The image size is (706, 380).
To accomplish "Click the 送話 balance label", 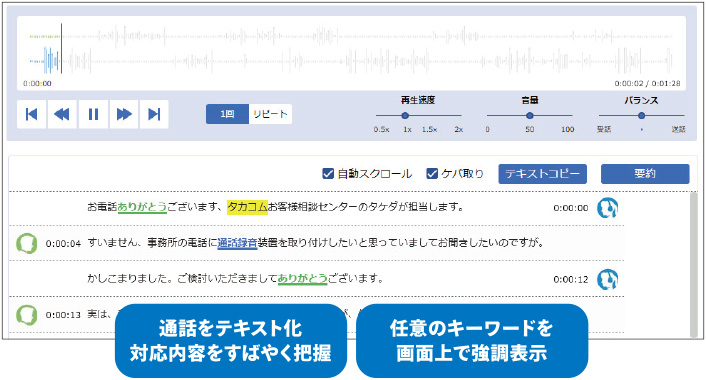I will [678, 129].
